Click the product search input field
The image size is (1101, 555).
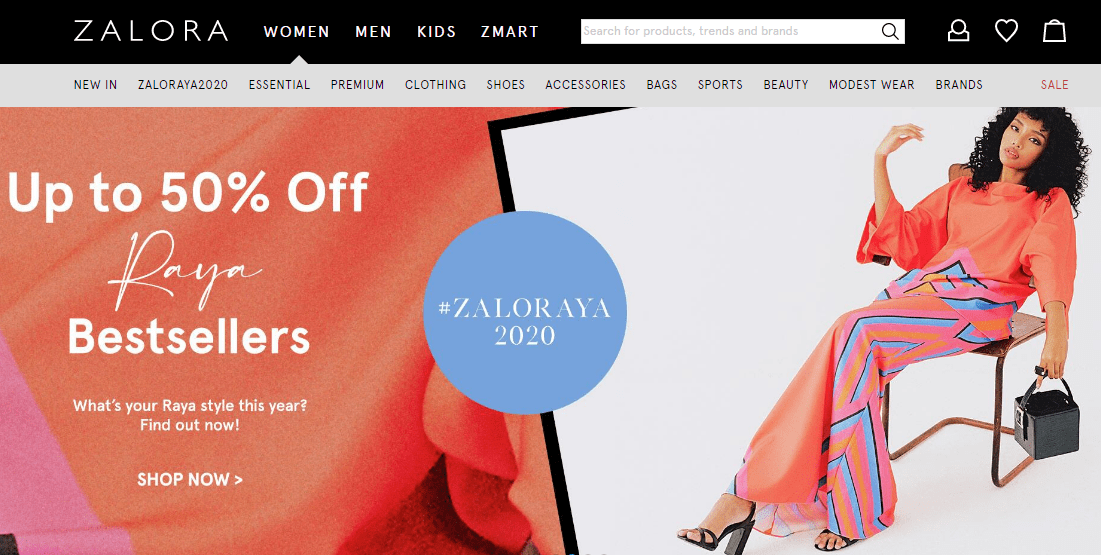730,32
